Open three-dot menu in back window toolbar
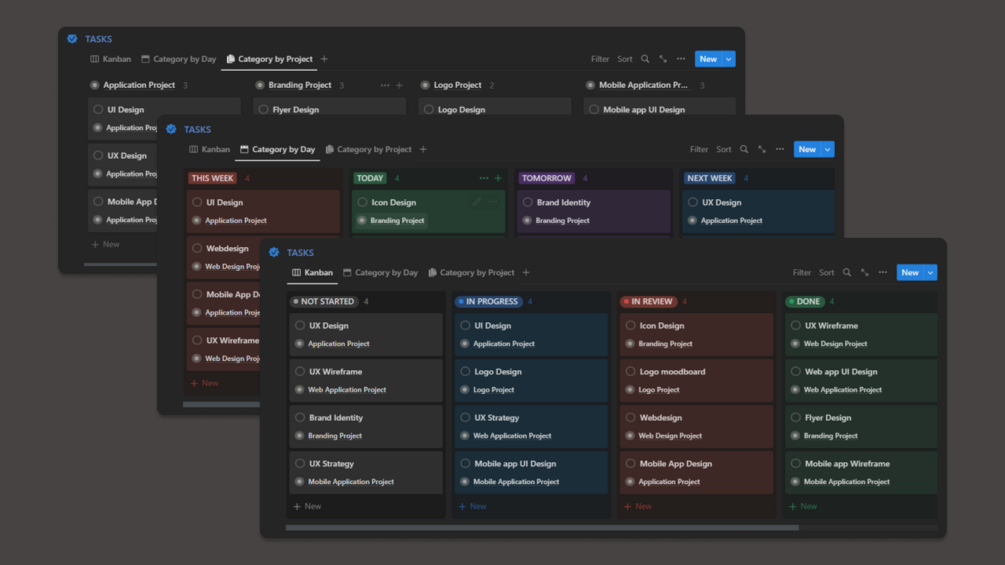 [681, 59]
